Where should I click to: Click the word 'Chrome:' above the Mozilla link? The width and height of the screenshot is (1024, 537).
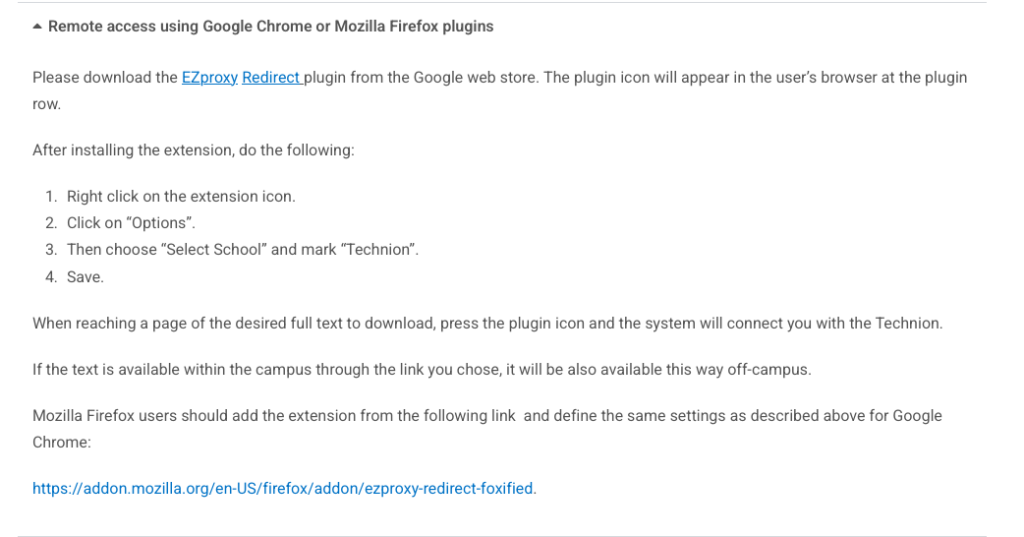[62, 442]
